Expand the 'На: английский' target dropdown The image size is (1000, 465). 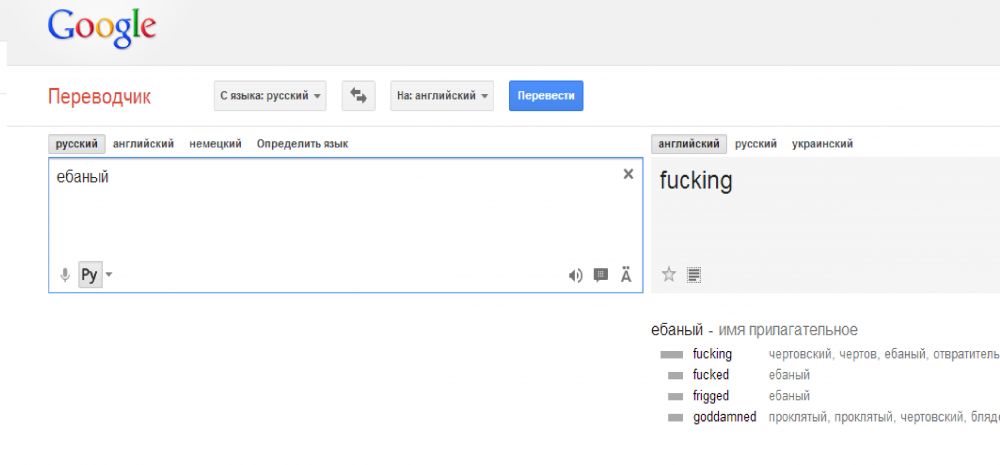click(442, 96)
